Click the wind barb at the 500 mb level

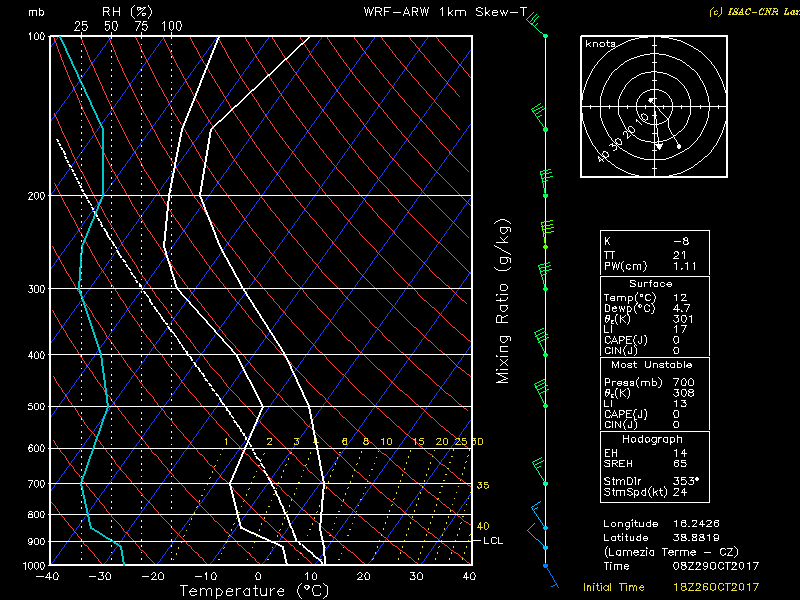541,394
